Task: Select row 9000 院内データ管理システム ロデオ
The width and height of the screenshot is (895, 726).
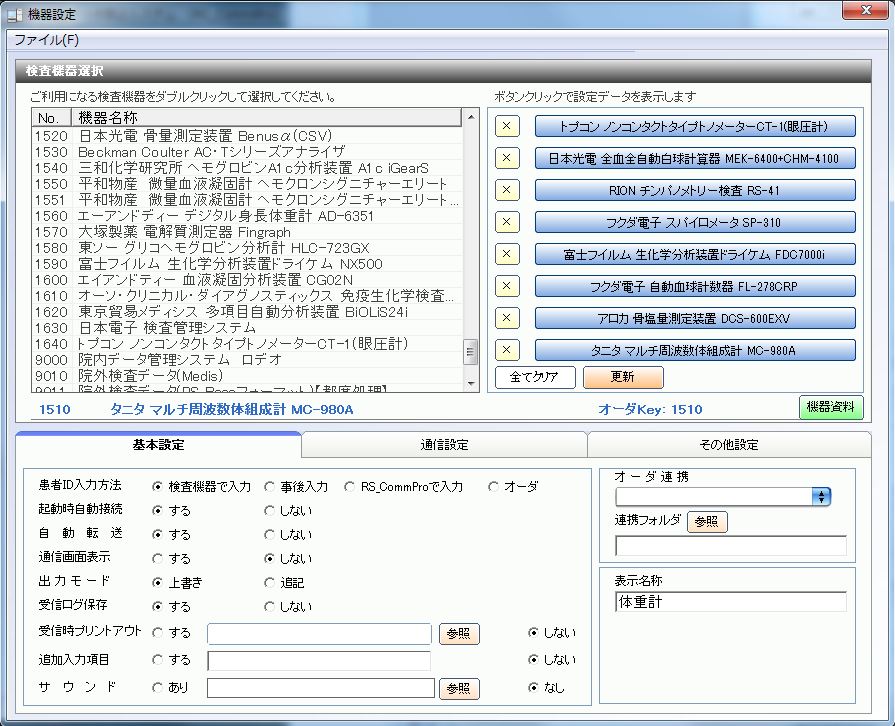Action: click(x=247, y=360)
